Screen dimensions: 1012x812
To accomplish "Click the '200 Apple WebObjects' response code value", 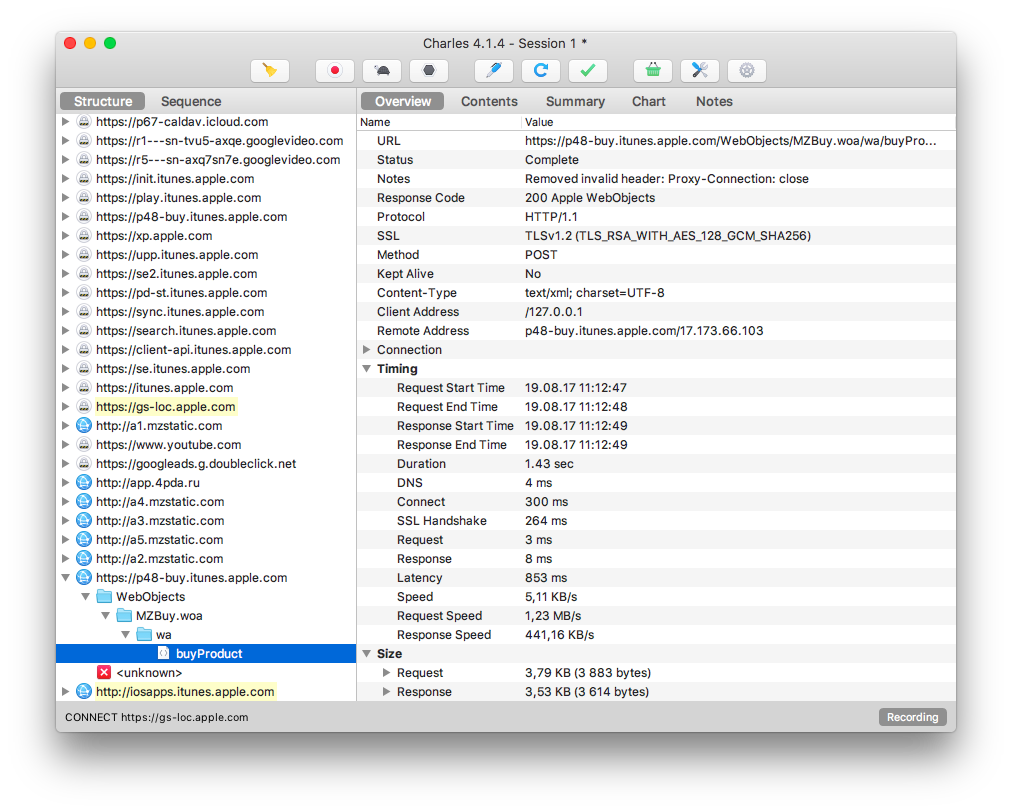I will click(590, 198).
